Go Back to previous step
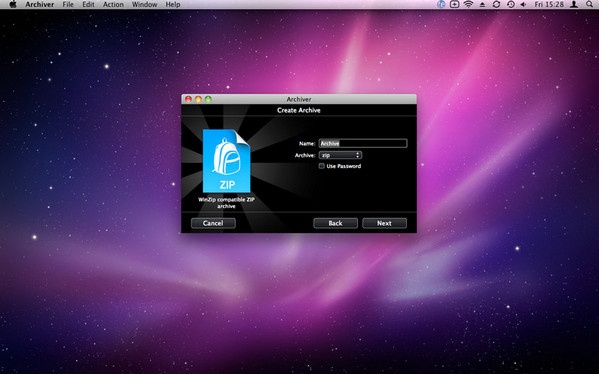This screenshot has height=374, width=599. [x=335, y=223]
